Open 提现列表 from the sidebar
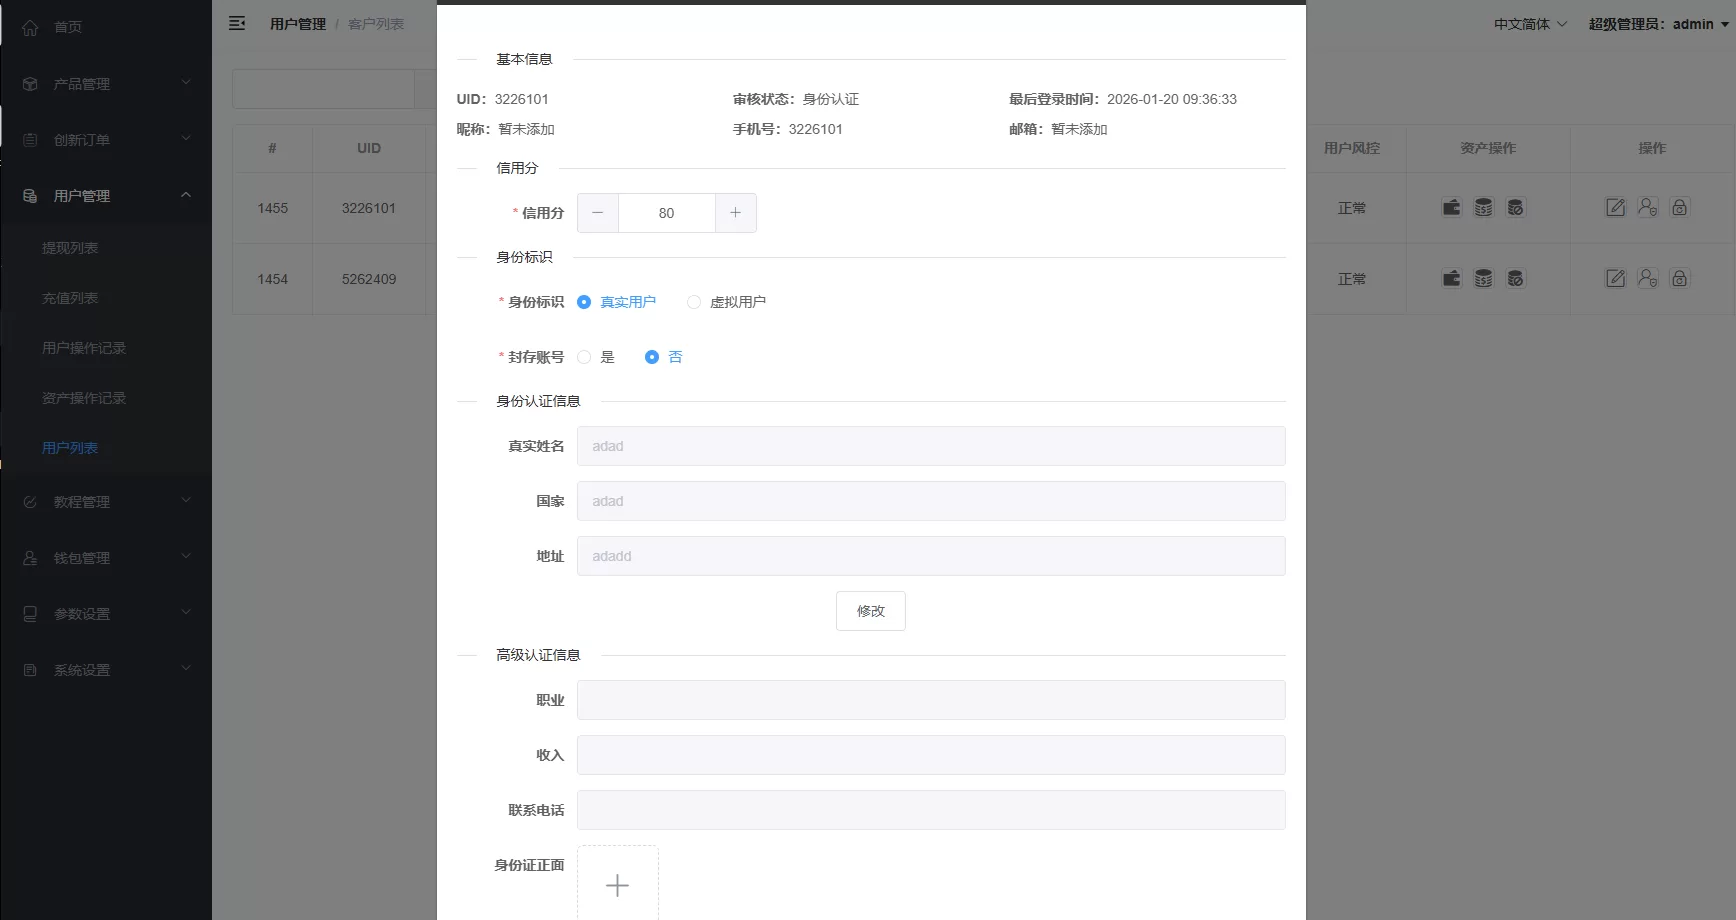The width and height of the screenshot is (1736, 920). point(70,247)
